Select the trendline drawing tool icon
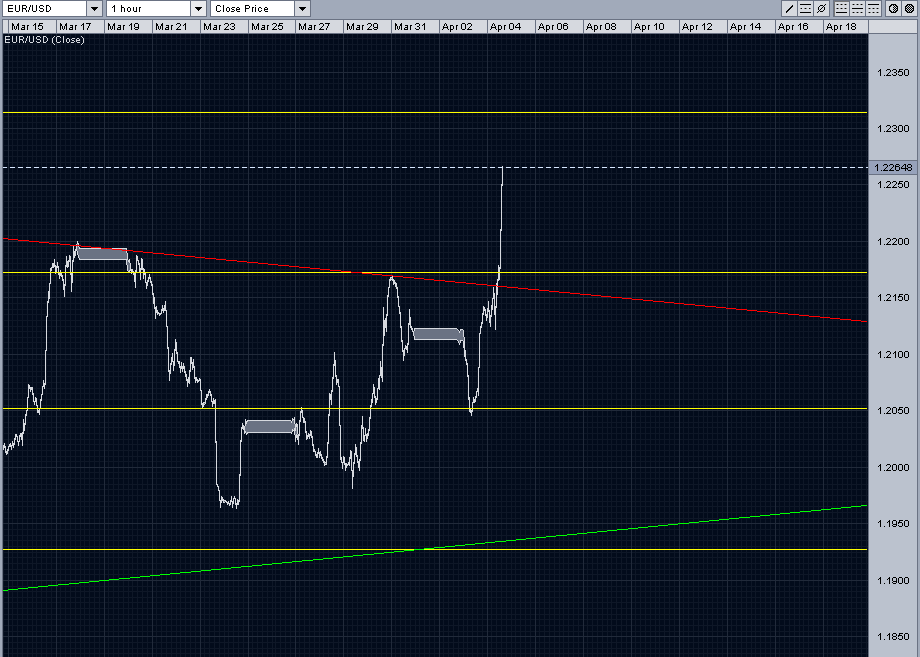 [x=789, y=8]
